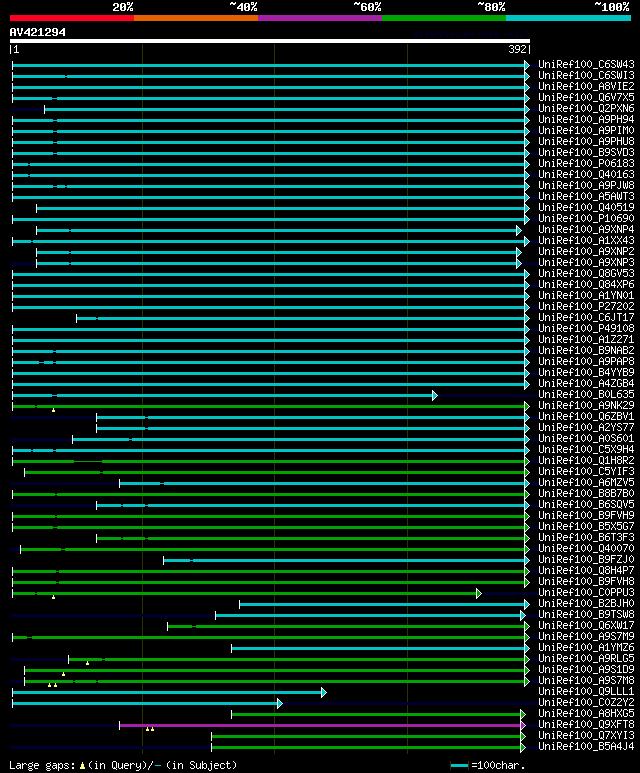Image resolution: width=640 pixels, height=773 pixels.
Task: Click the UniRef100_A5AWT3 label
Action: tap(586, 197)
